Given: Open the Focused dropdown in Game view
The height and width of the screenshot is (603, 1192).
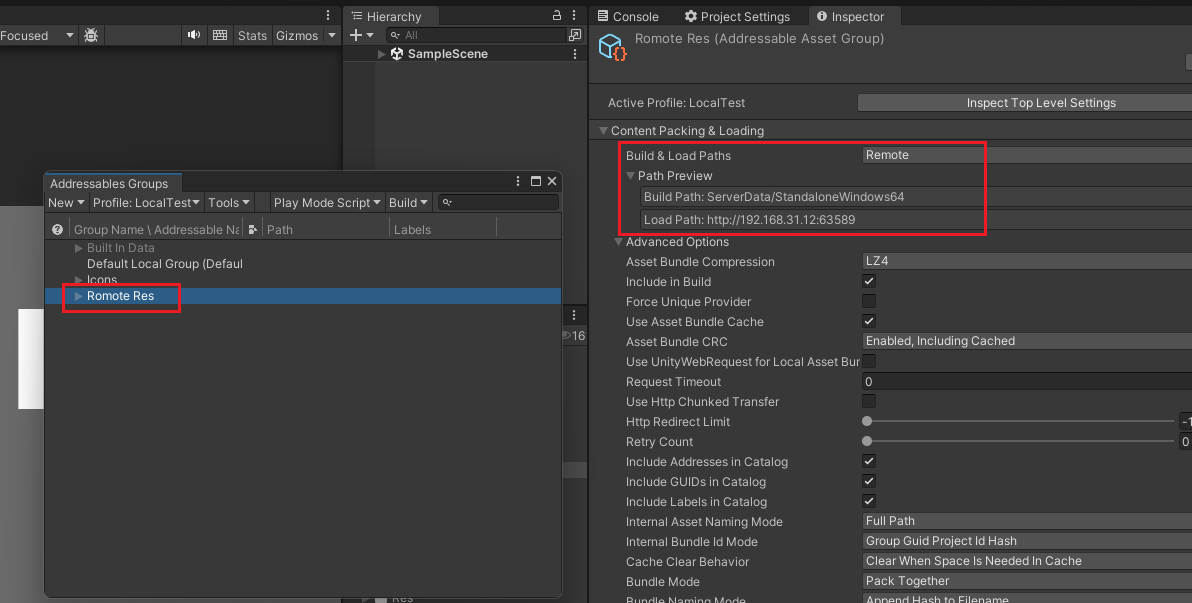Looking at the screenshot, I should coord(38,35).
